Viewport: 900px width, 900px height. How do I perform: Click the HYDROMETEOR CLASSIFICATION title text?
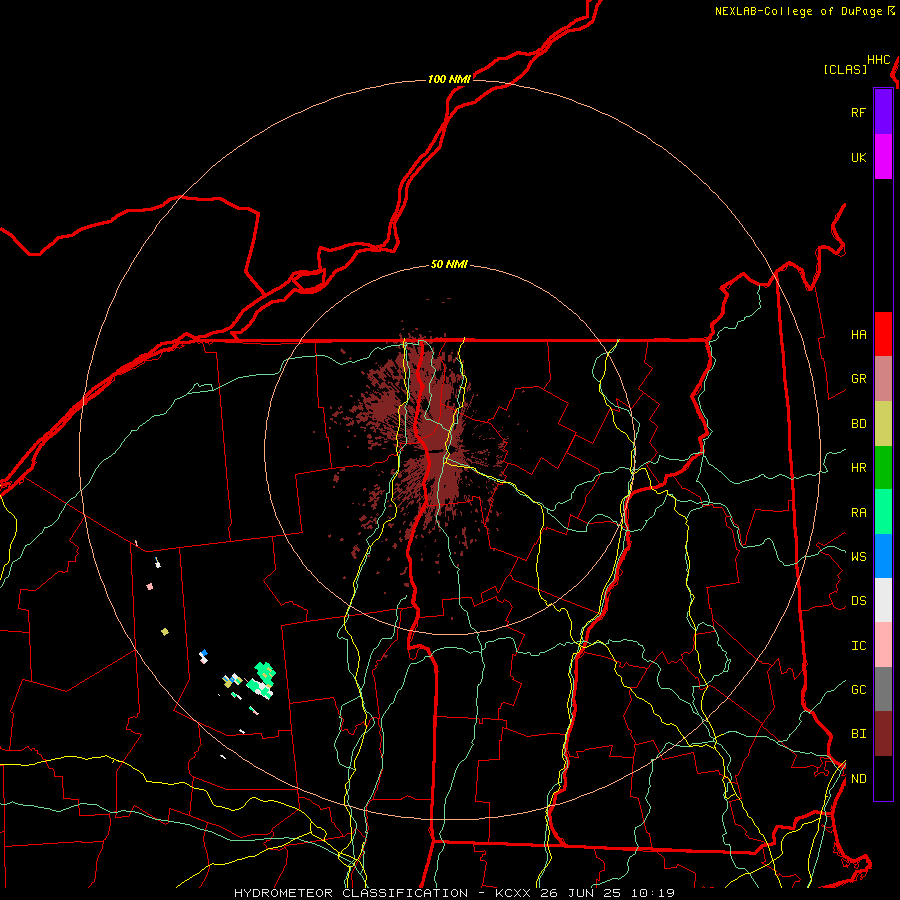[x=351, y=893]
